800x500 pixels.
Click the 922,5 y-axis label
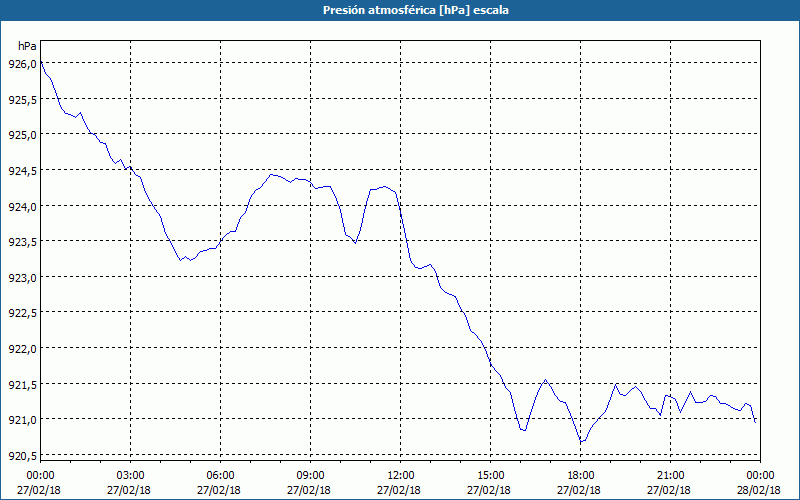[x=22, y=313]
